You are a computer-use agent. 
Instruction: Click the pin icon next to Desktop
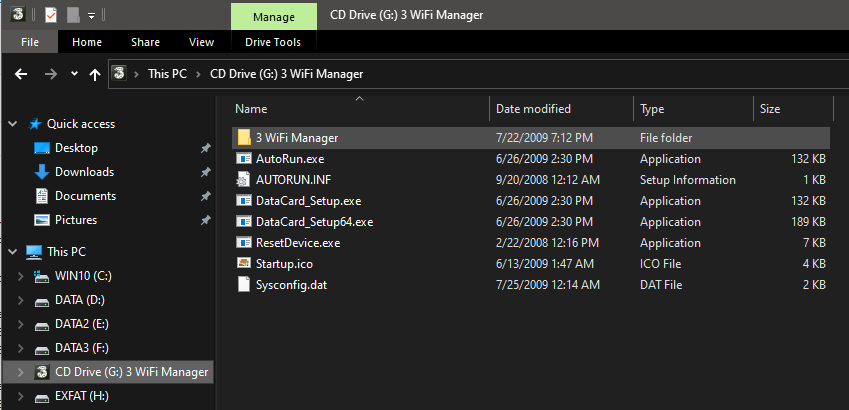pos(205,148)
